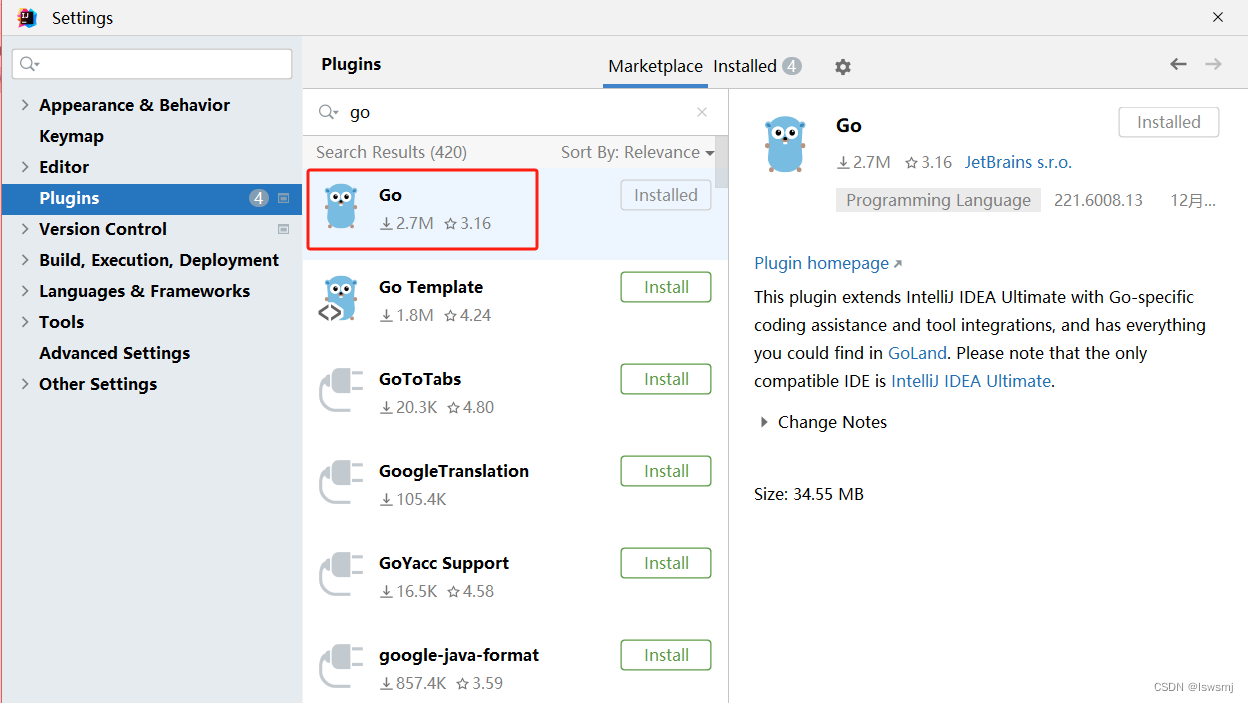1248x703 pixels.
Task: Click the version number 221.6008.13
Action: point(1098,200)
